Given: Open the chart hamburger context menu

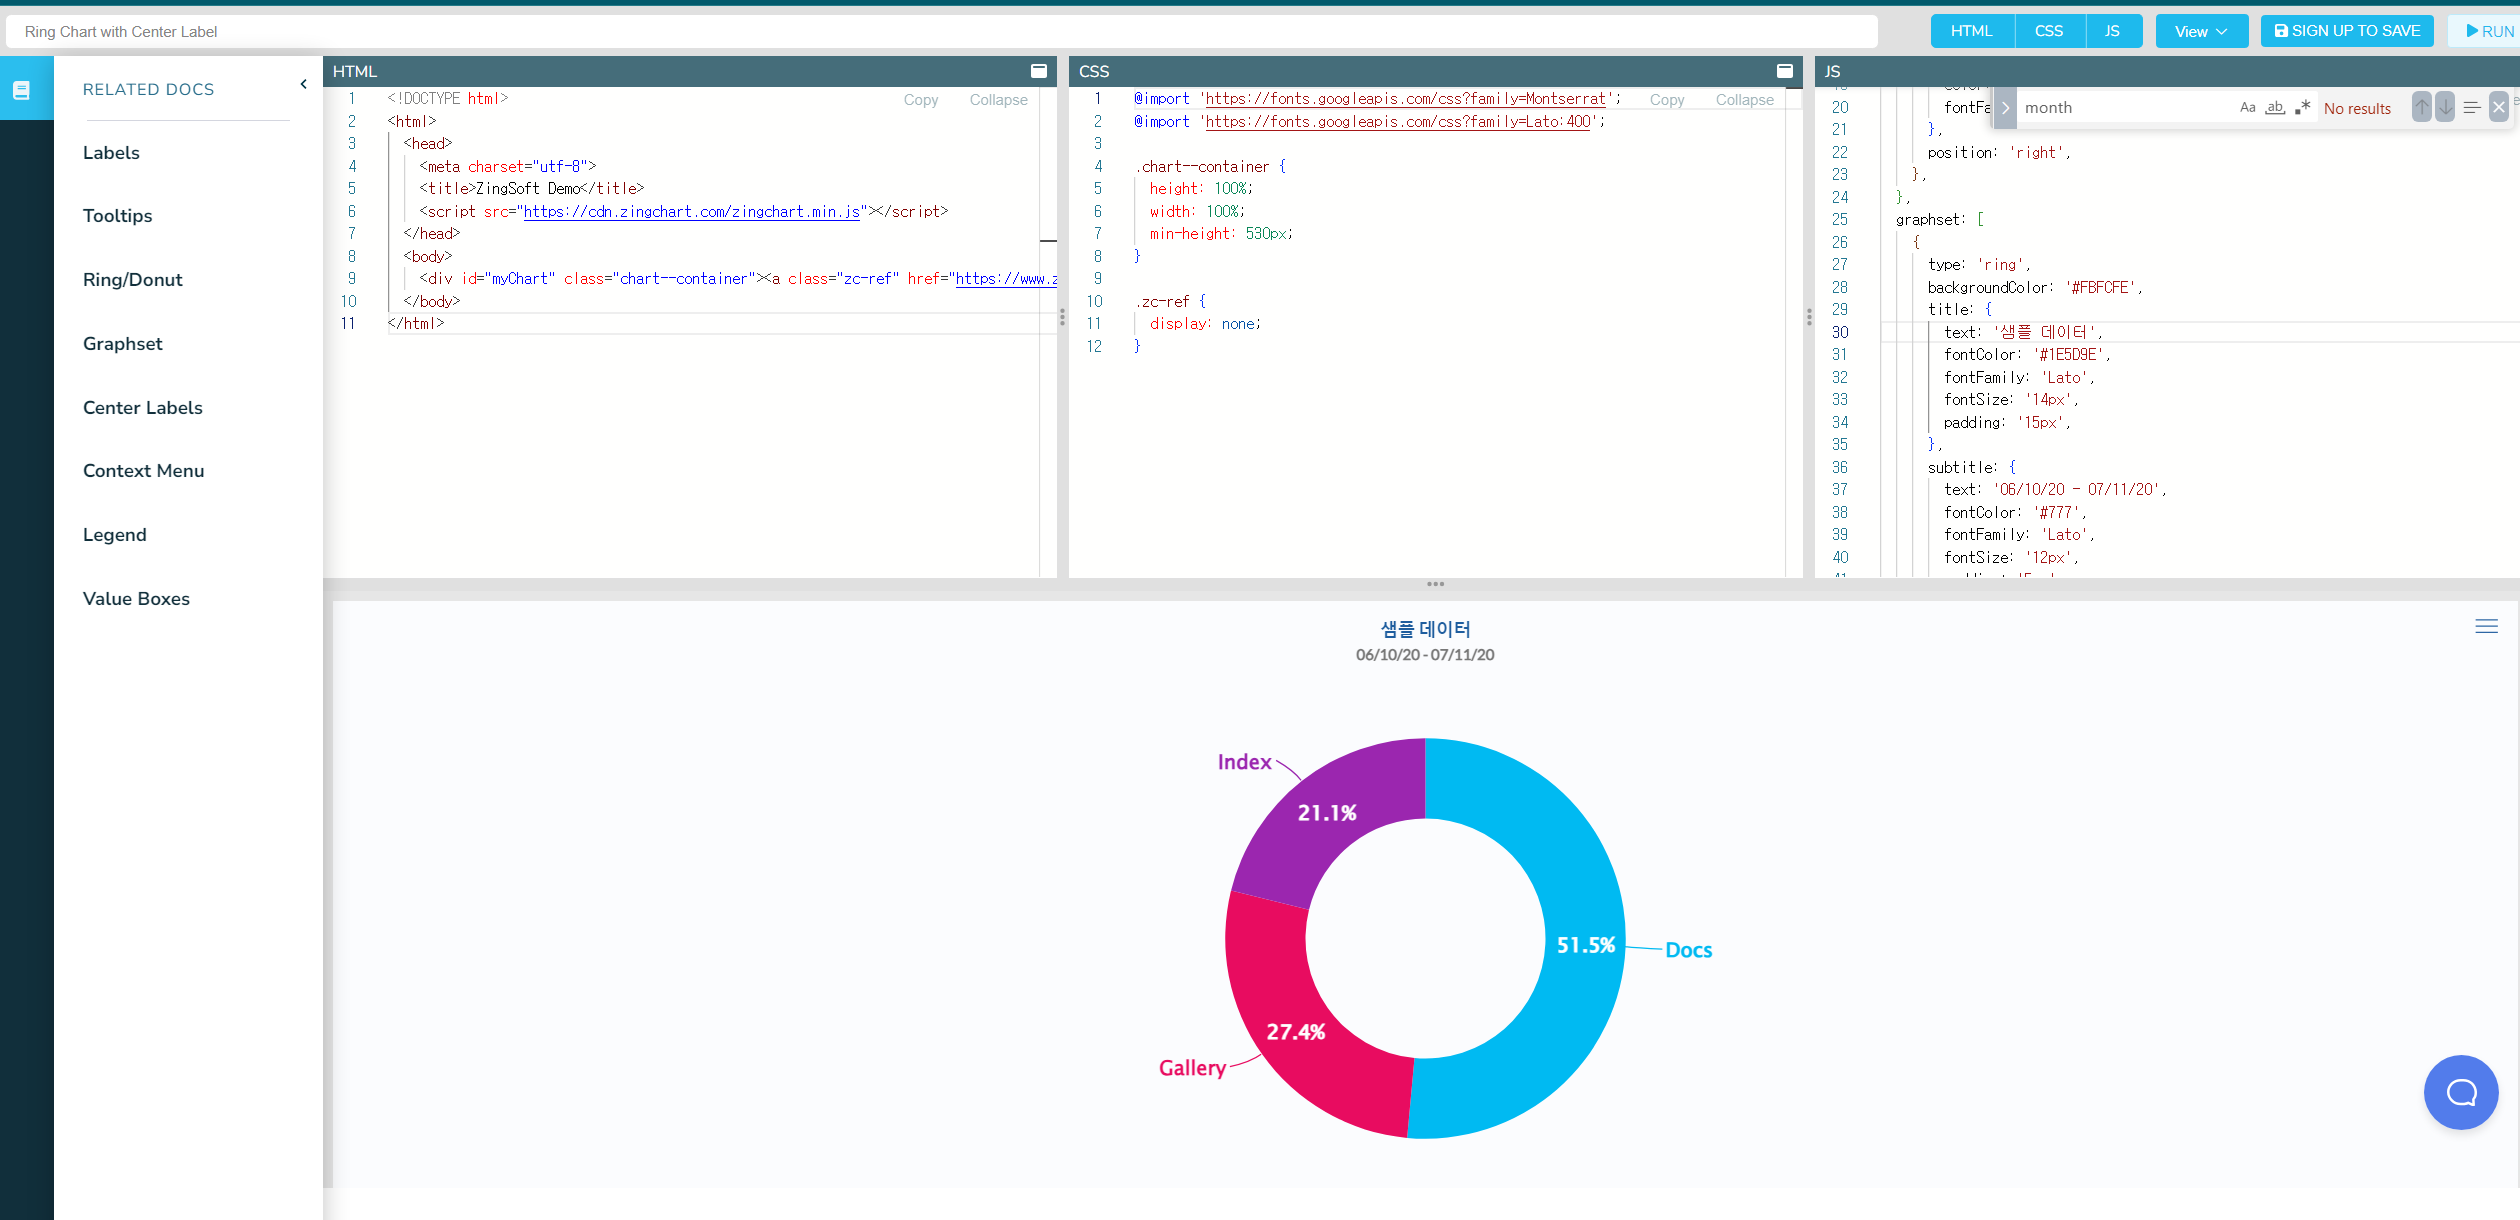Looking at the screenshot, I should [x=2486, y=627].
